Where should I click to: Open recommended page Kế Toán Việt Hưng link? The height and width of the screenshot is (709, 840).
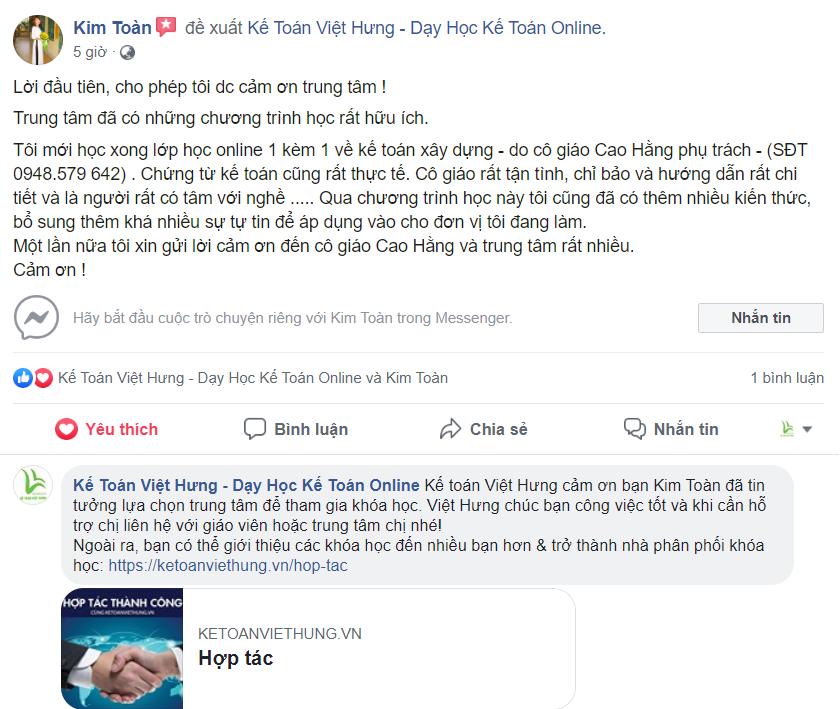coord(425,27)
